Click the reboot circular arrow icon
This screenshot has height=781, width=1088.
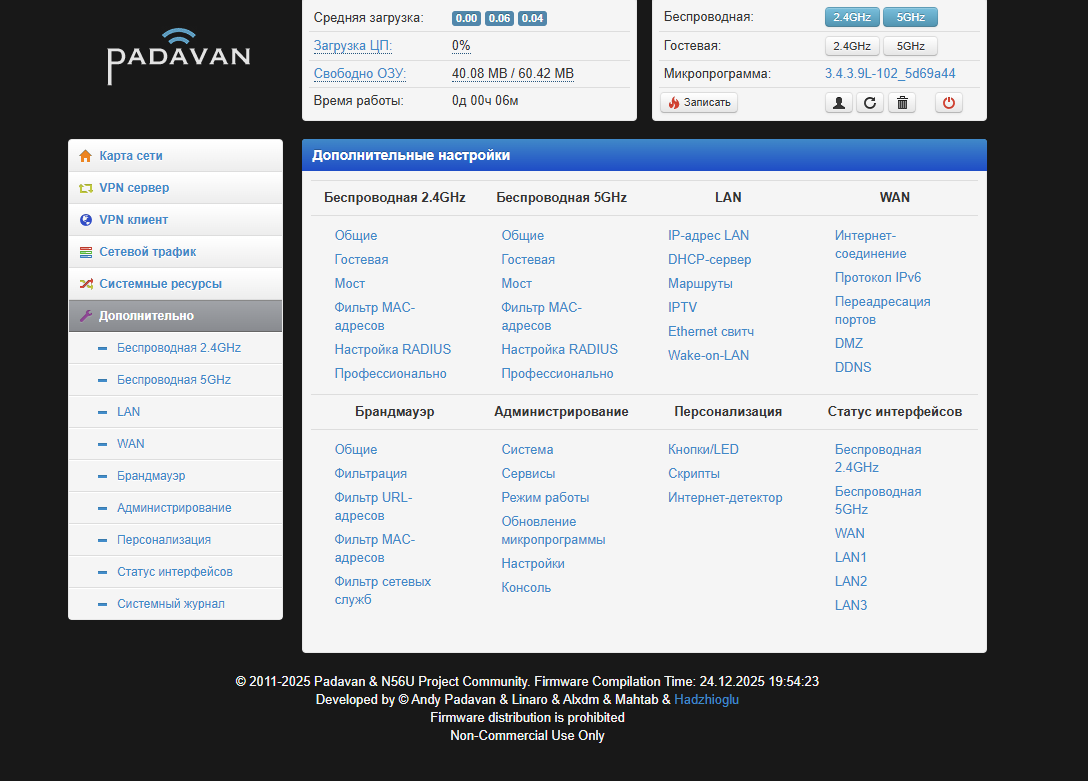pyautogui.click(x=870, y=103)
